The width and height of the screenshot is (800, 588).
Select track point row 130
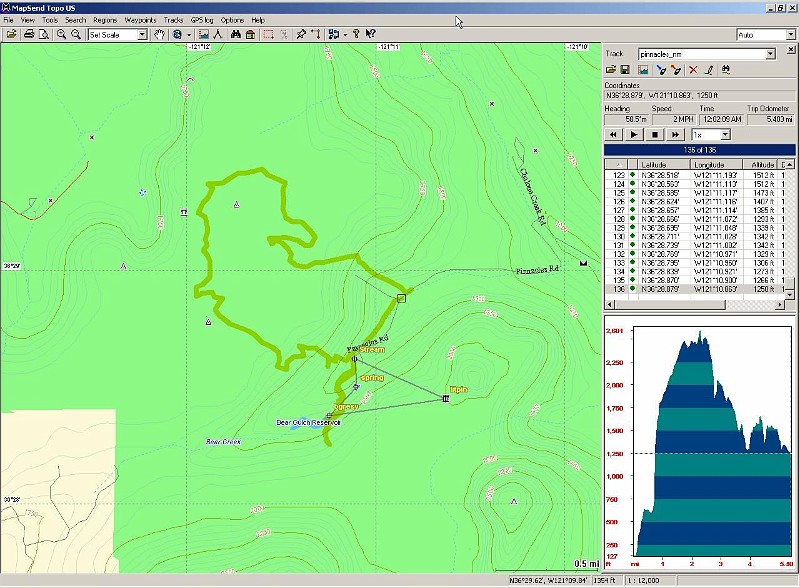point(694,236)
